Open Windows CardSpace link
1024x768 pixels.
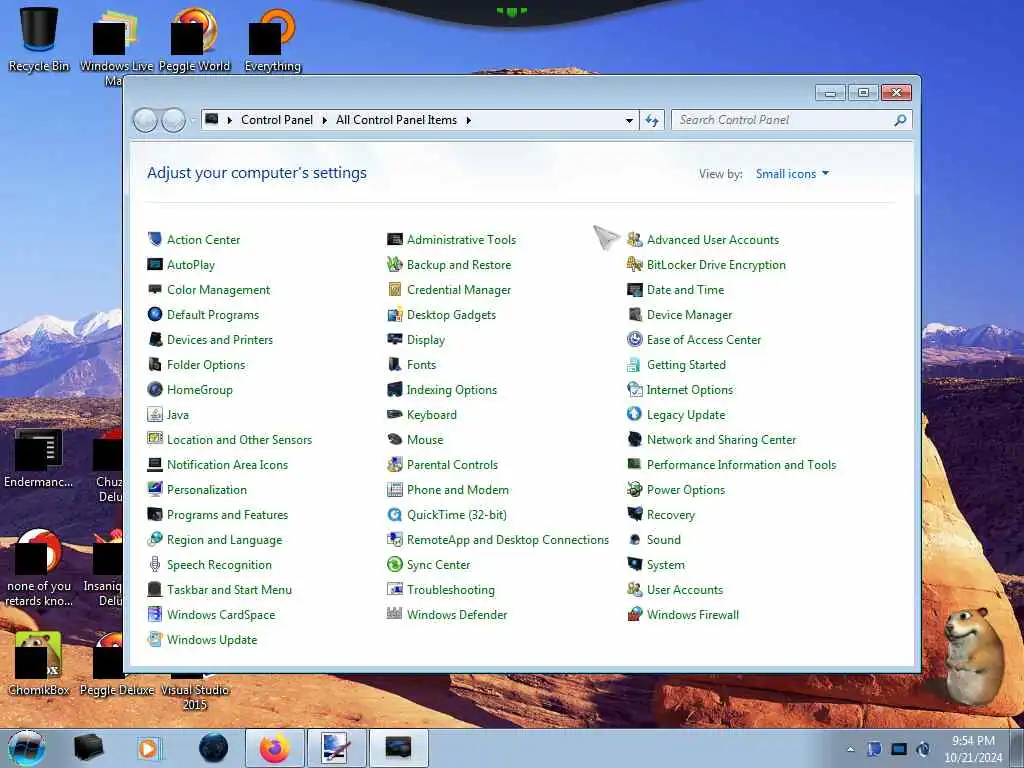pyautogui.click(x=221, y=615)
